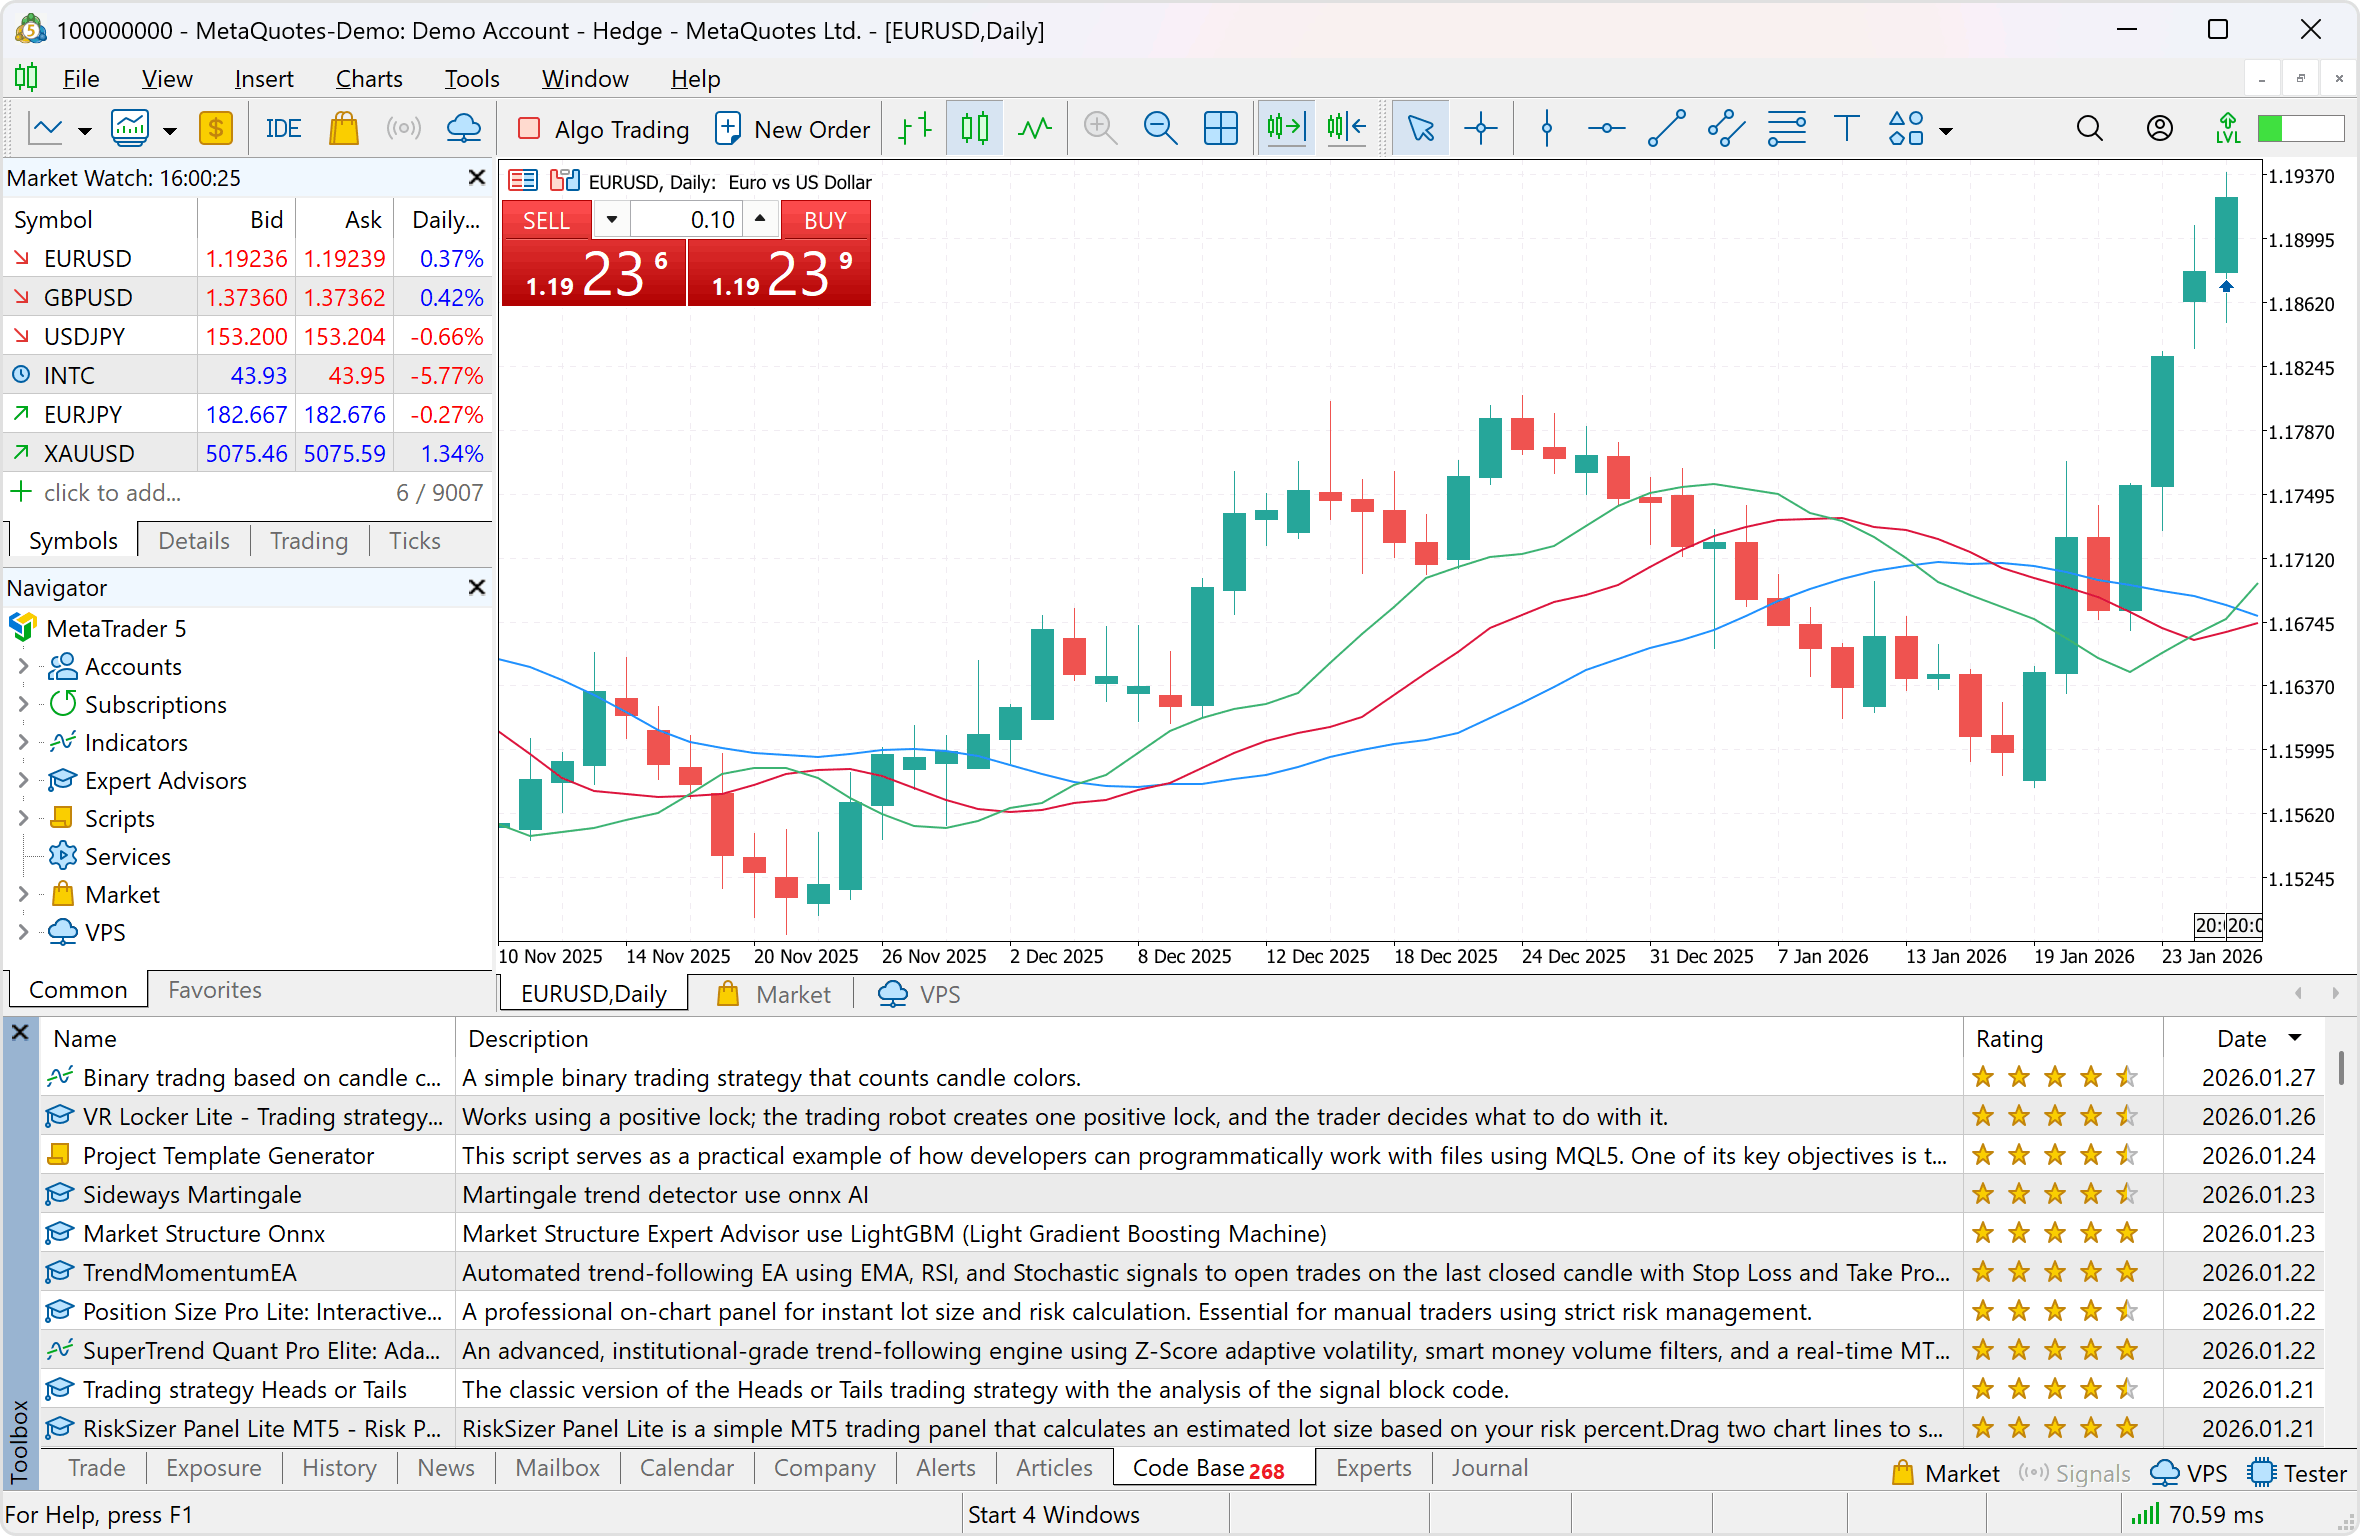This screenshot has height=1536, width=2360.
Task: Open the VPS cloud toolbar icon
Action: pos(464,129)
